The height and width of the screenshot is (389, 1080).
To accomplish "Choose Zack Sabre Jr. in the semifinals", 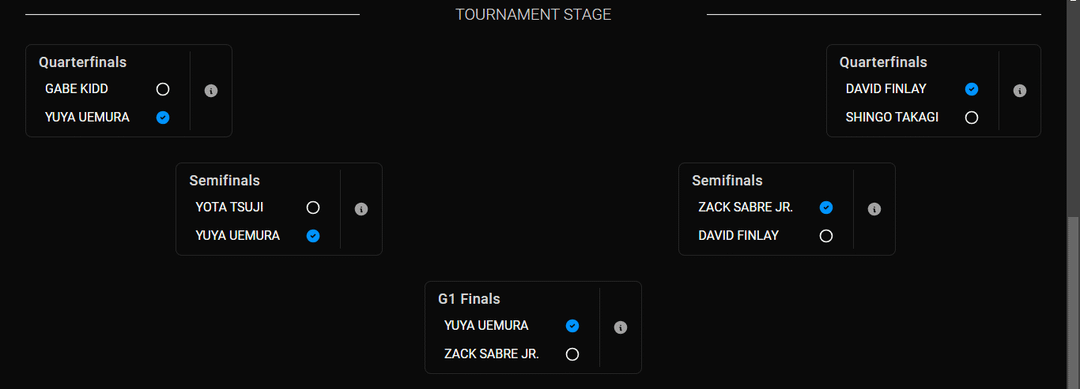I will coord(826,207).
